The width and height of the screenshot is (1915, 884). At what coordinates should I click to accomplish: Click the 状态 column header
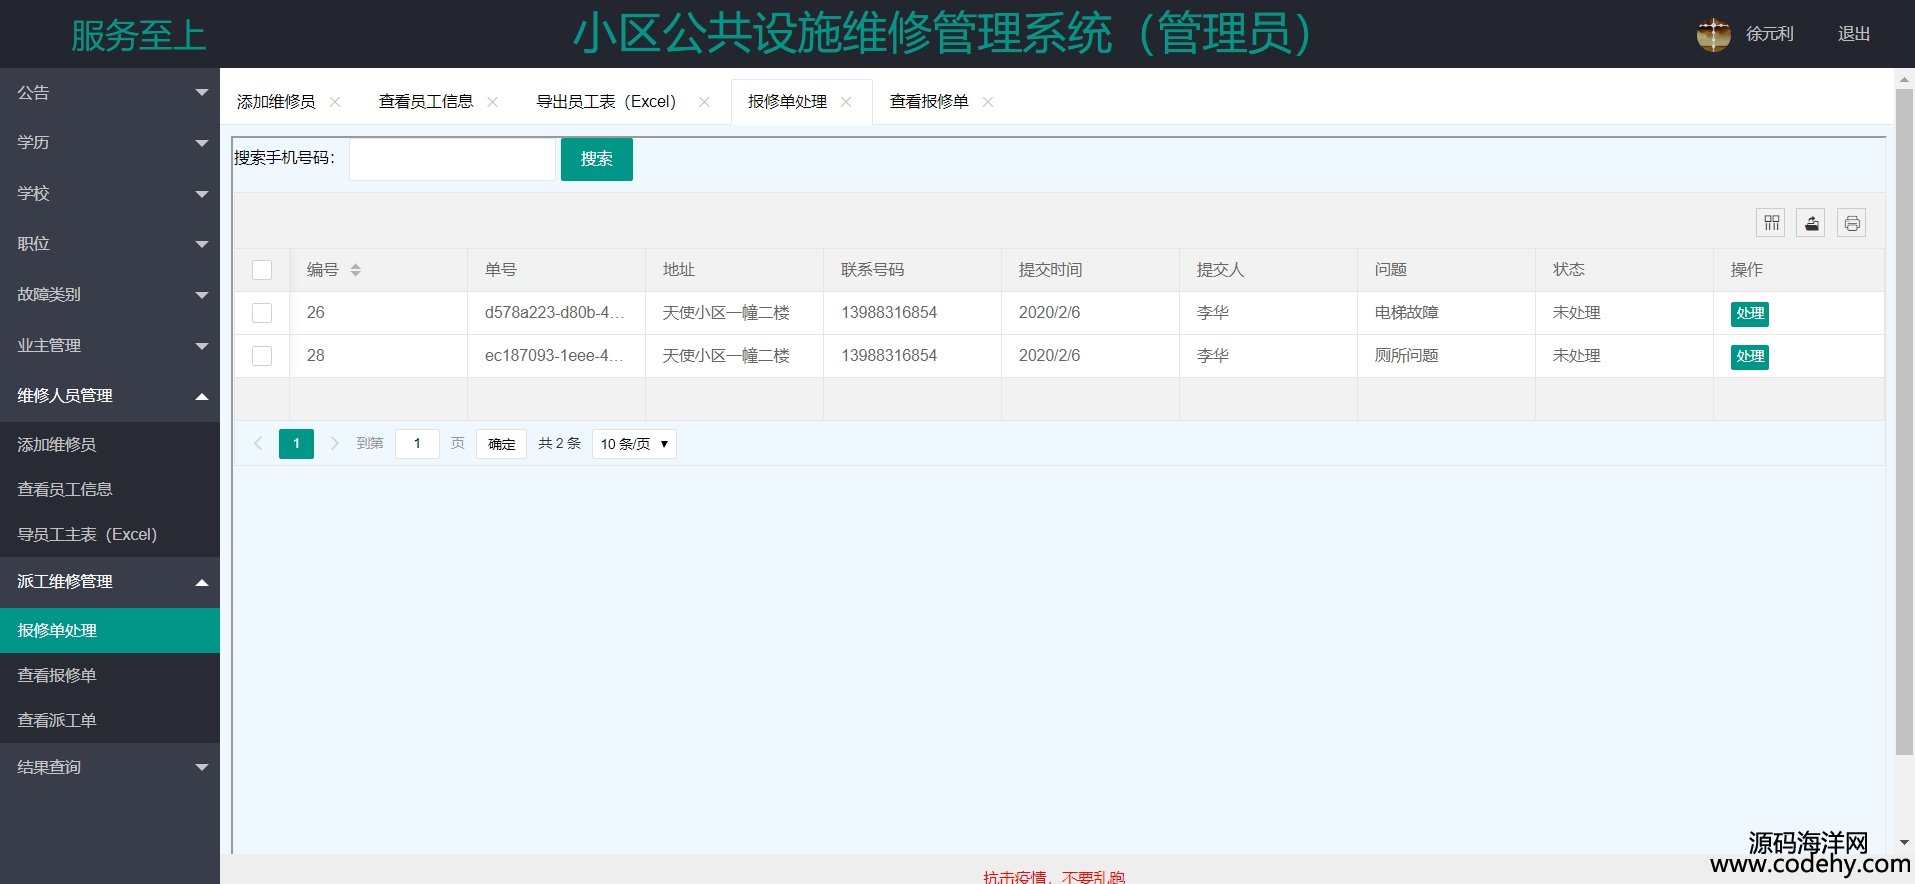(1624, 270)
